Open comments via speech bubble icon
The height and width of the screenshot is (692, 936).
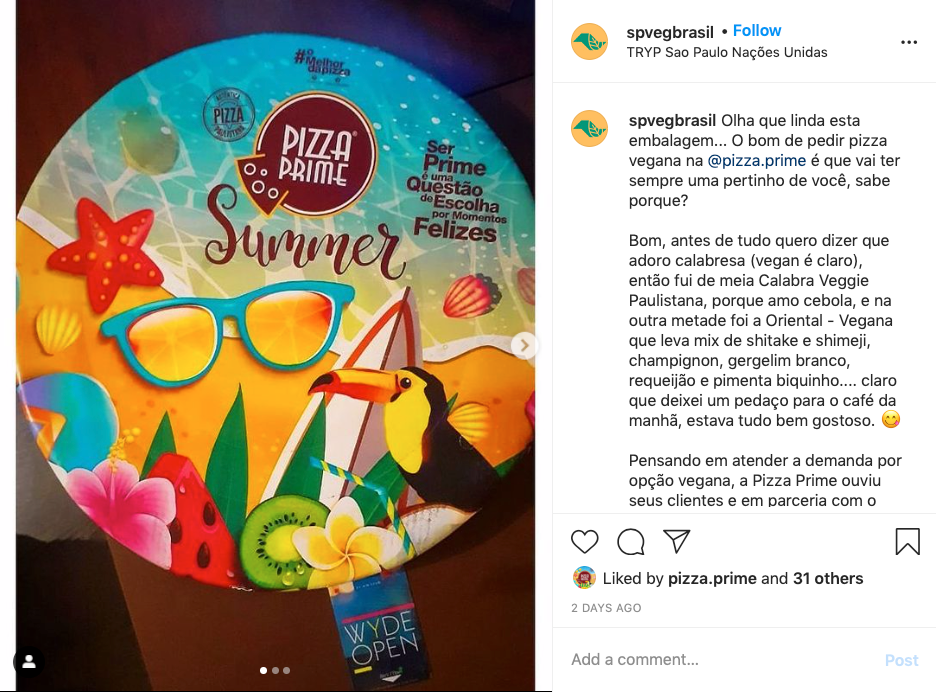[x=630, y=542]
